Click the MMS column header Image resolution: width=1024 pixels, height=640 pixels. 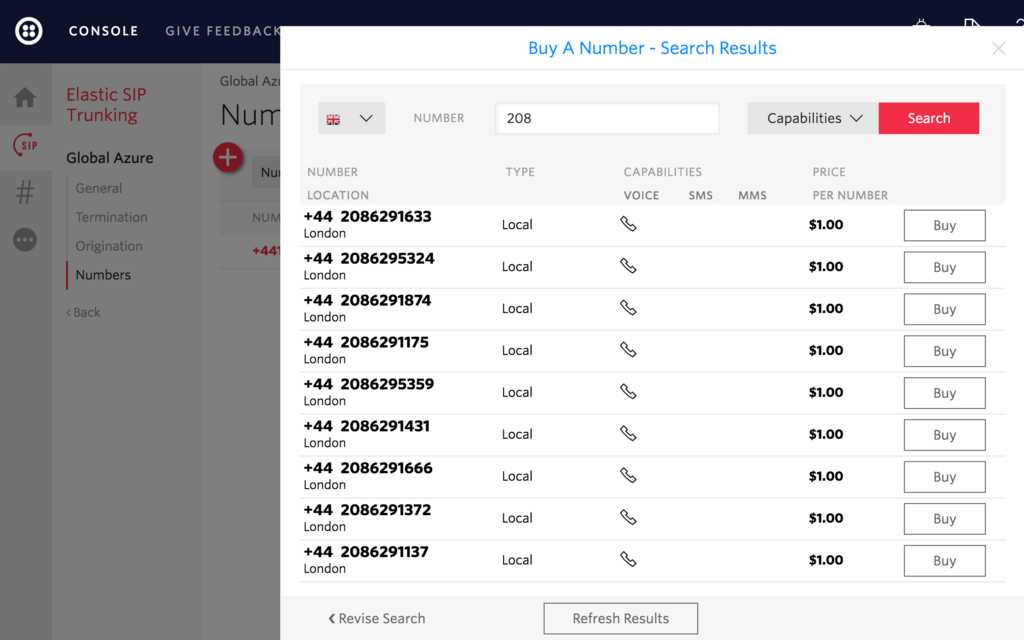[x=752, y=195]
